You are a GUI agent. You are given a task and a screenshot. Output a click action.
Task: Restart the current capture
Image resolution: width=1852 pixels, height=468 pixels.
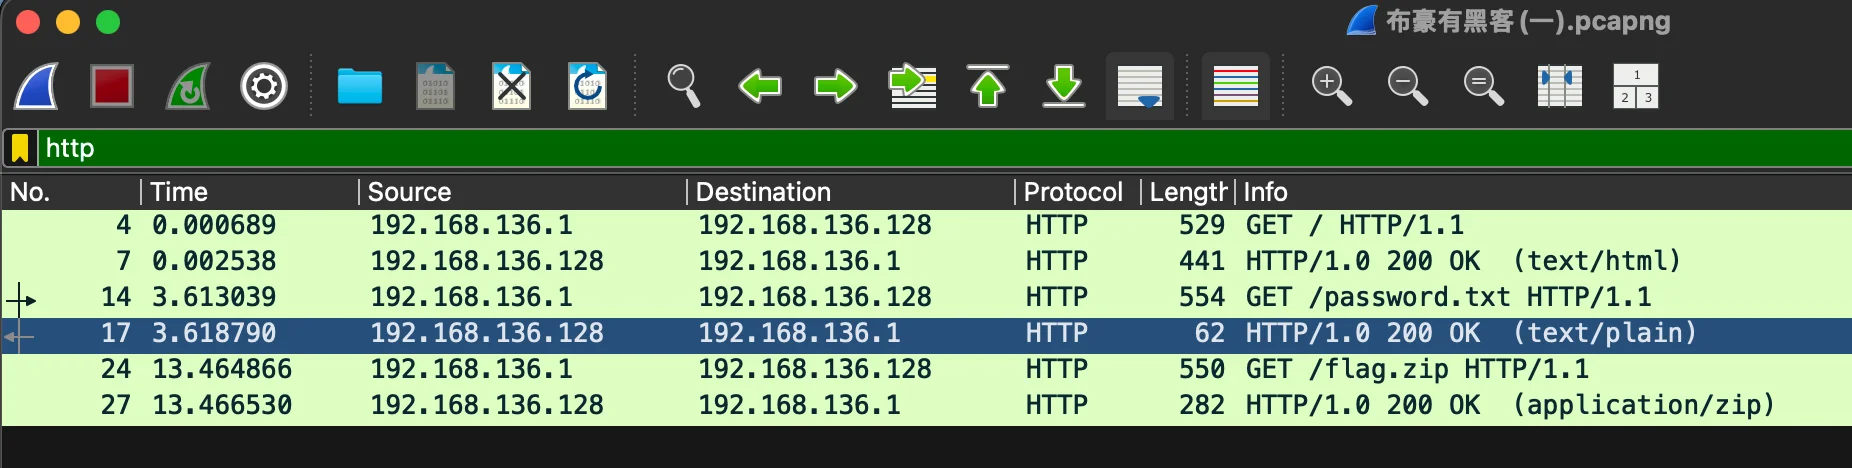(188, 86)
